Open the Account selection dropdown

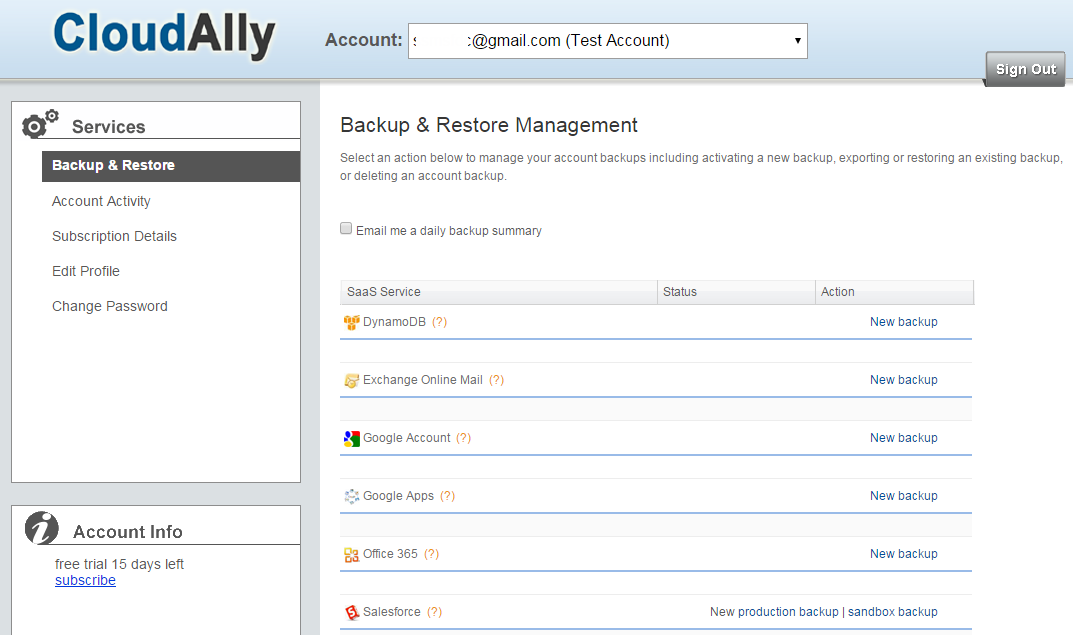click(796, 40)
